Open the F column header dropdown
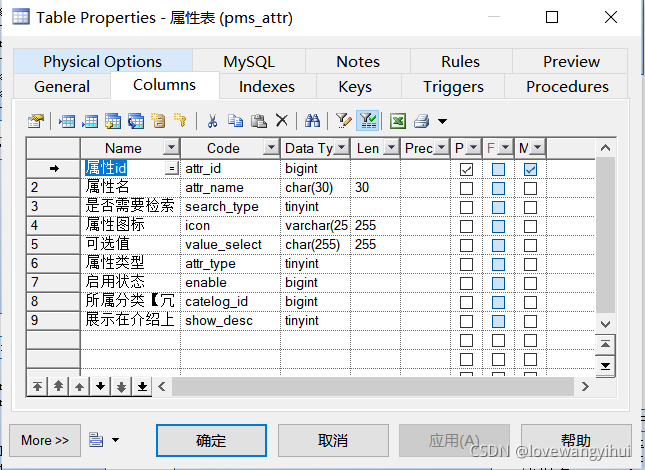Viewport: 645px width, 470px height. 506,147
